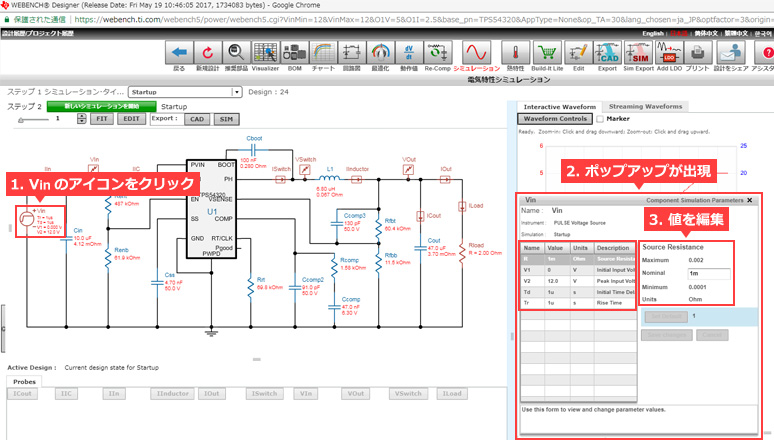Select the V2 row in parameter table
This screenshot has width=774, height=440.
point(578,281)
